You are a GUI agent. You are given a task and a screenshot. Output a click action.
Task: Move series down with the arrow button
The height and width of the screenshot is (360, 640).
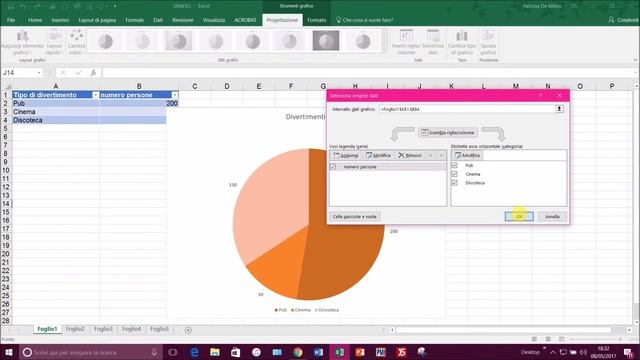click(x=441, y=156)
